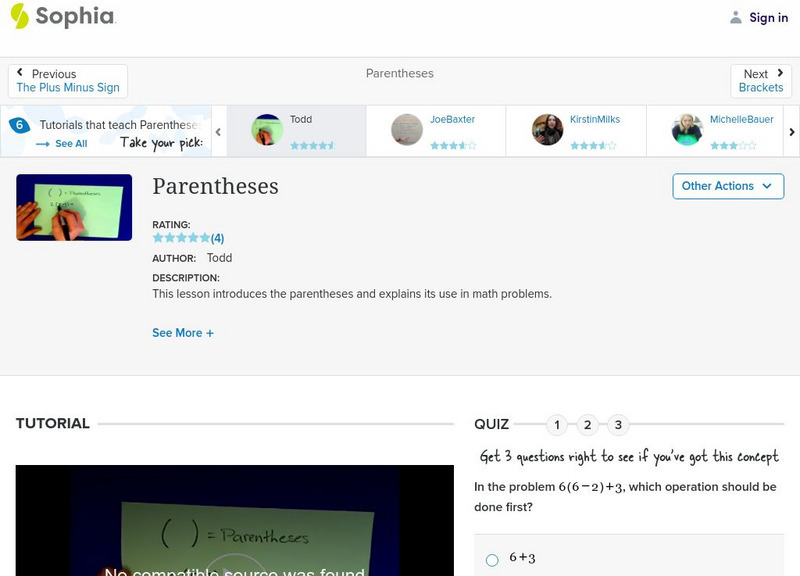Select Todd's tutorial avatar
The width and height of the screenshot is (800, 576).
[267, 130]
